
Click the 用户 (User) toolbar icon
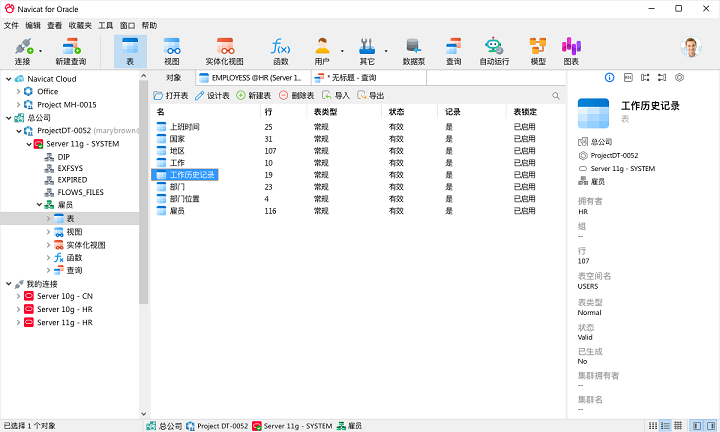pos(322,51)
